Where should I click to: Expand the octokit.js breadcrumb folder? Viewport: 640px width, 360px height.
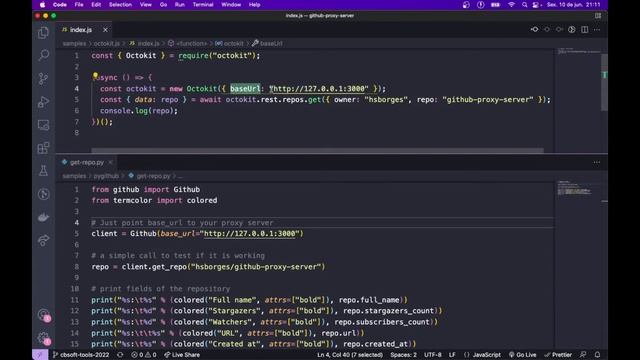107,43
